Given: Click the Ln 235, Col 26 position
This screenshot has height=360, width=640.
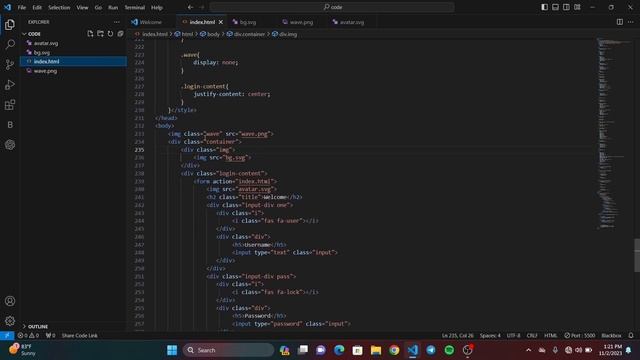Looking at the screenshot, I should tap(458, 336).
